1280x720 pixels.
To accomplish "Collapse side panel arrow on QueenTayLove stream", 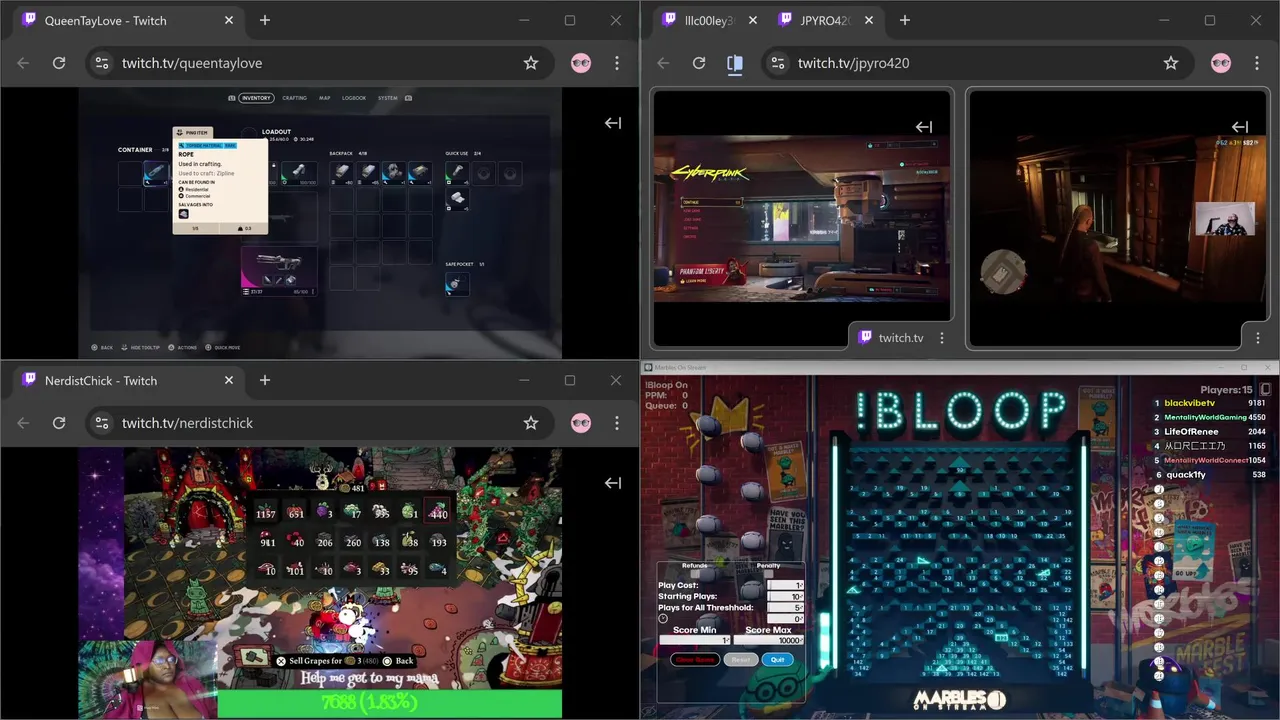I will [x=613, y=123].
